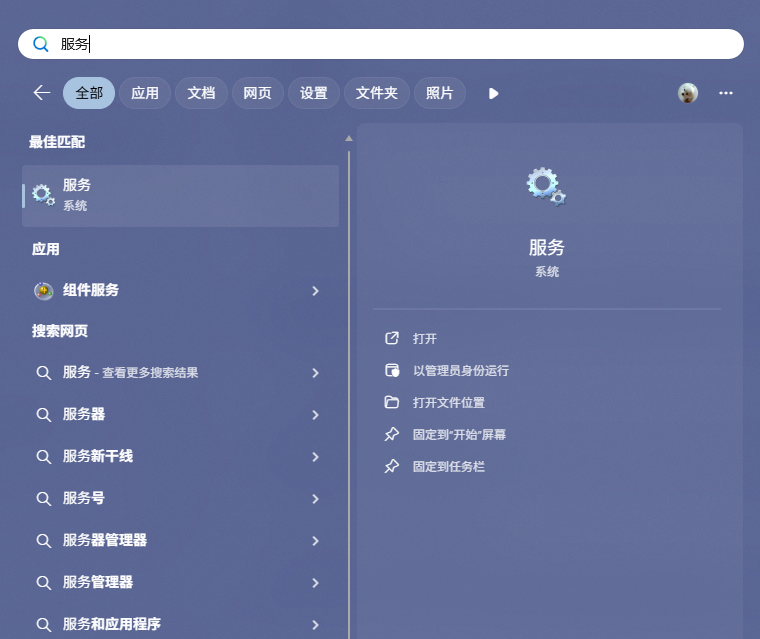Click in the search box containing 服务
760x639 pixels.
(x=381, y=44)
